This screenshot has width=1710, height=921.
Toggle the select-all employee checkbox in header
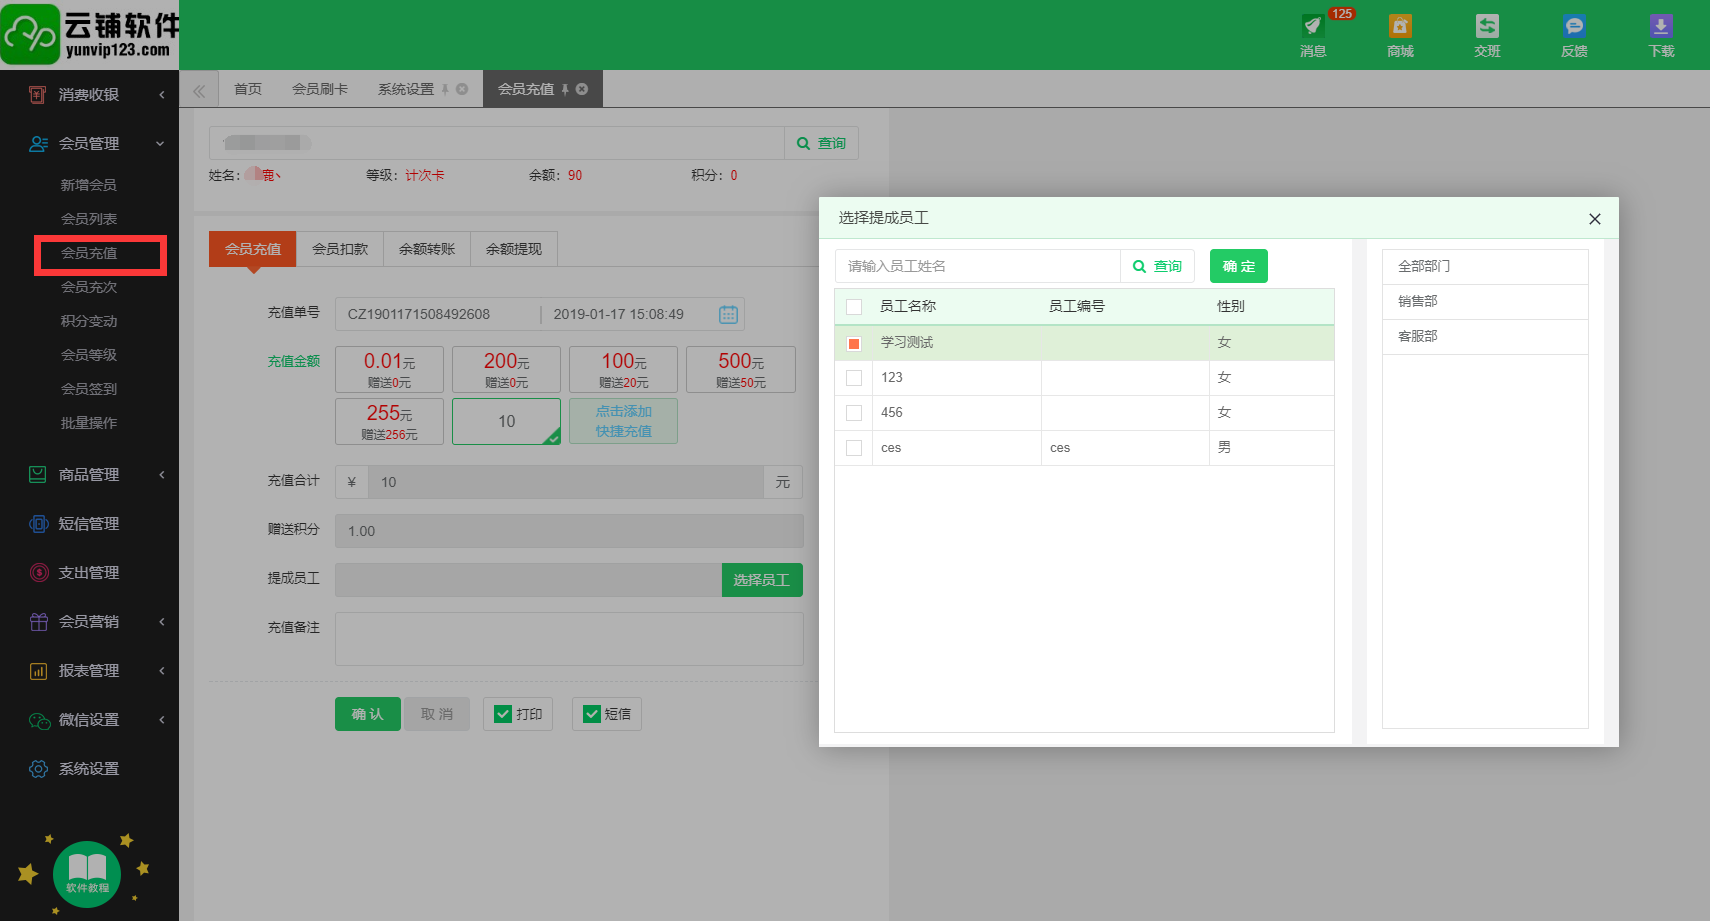[854, 307]
